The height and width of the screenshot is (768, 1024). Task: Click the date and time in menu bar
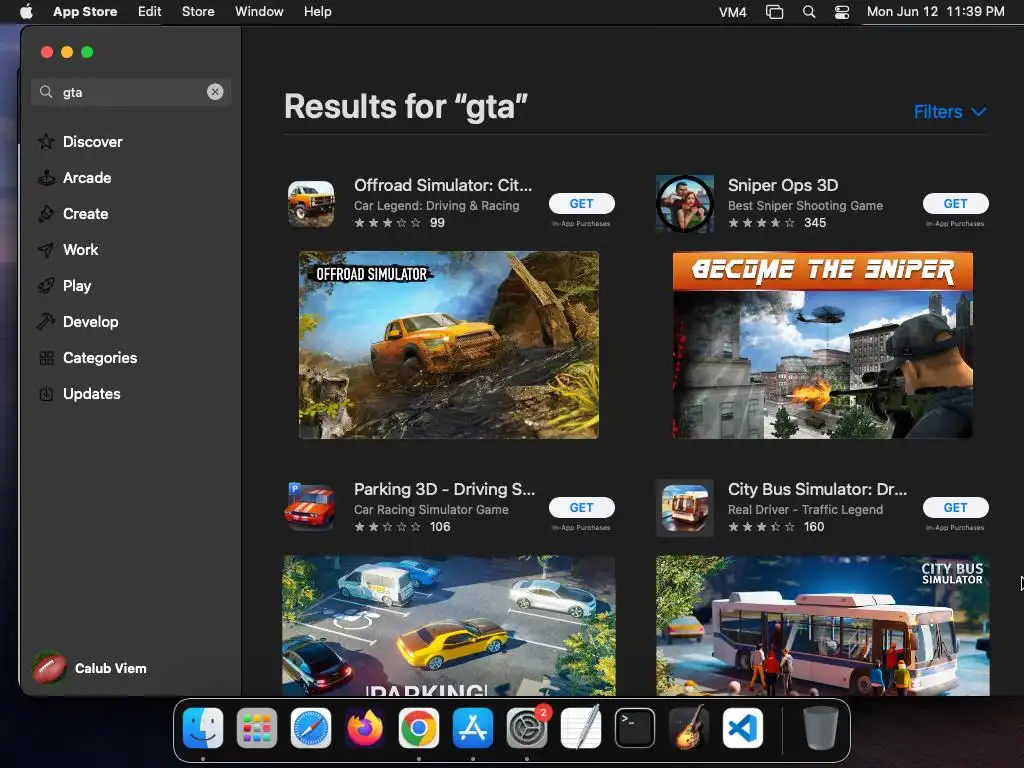[936, 12]
